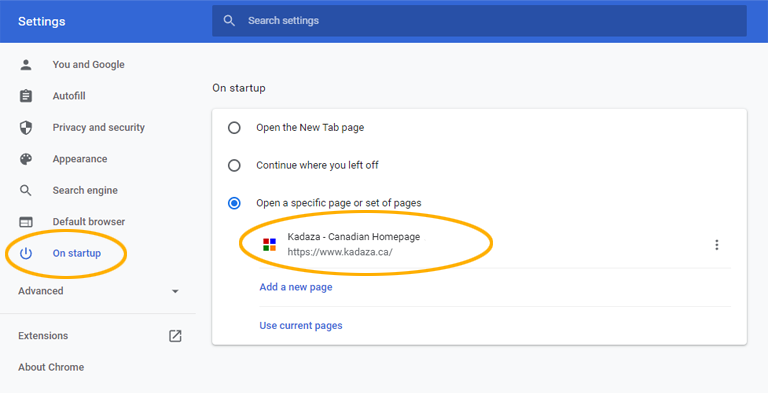Open the three-dot menu for the Kadaza page
768x393 pixels.
pos(717,245)
